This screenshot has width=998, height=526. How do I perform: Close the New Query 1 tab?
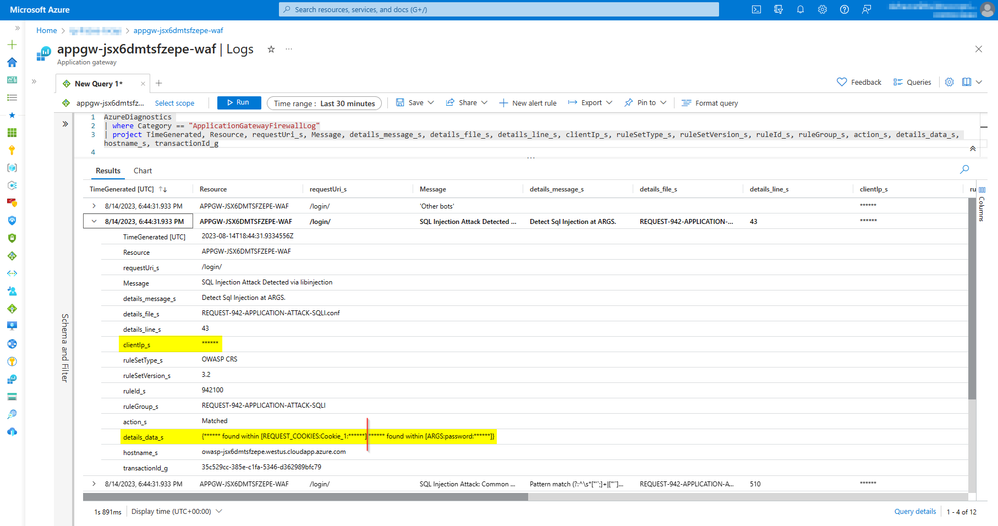pyautogui.click(x=143, y=83)
